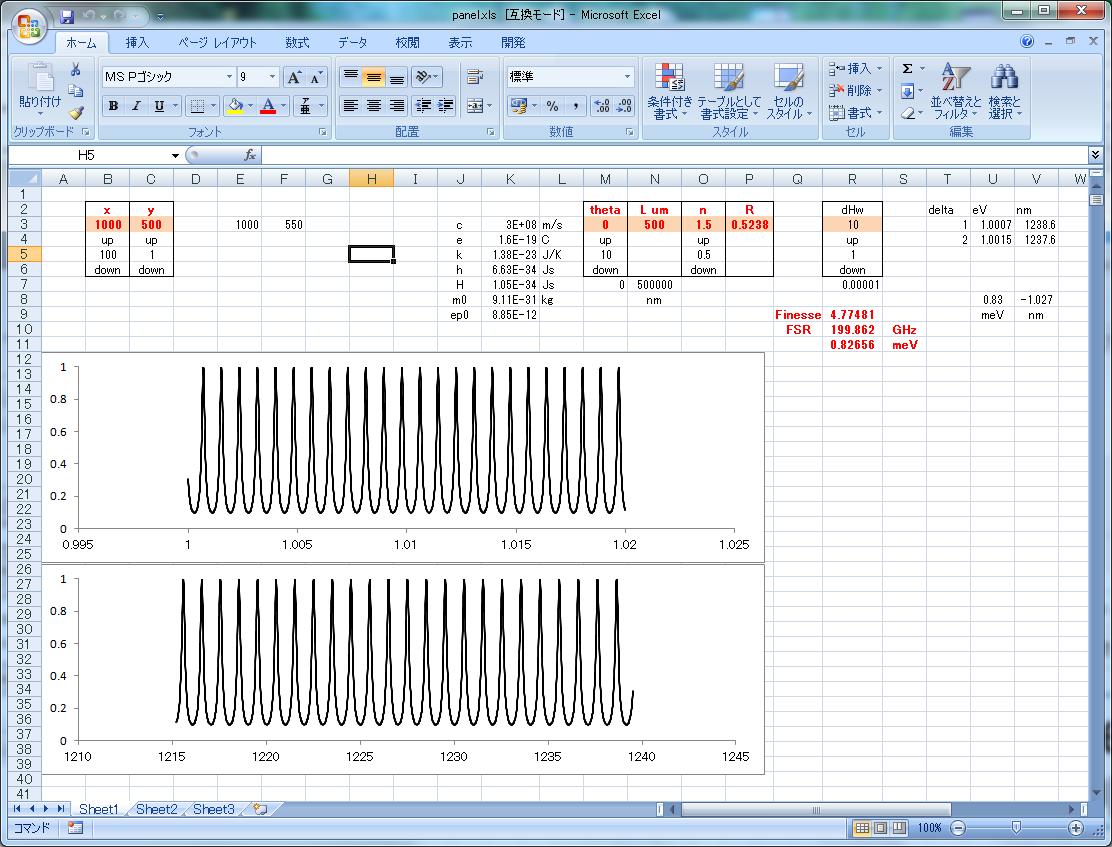Open the Sheet2 worksheet tab
1112x847 pixels.
pyautogui.click(x=156, y=809)
